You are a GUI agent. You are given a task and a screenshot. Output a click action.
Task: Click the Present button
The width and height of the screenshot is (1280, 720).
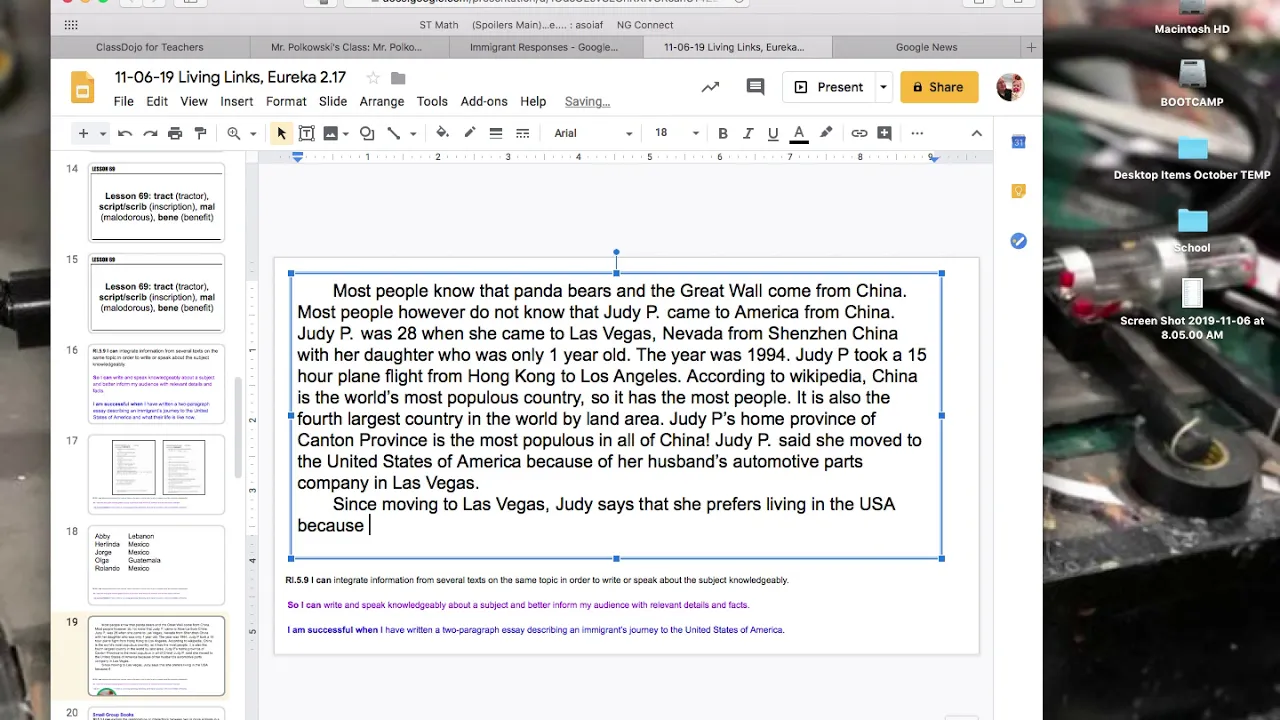point(828,87)
